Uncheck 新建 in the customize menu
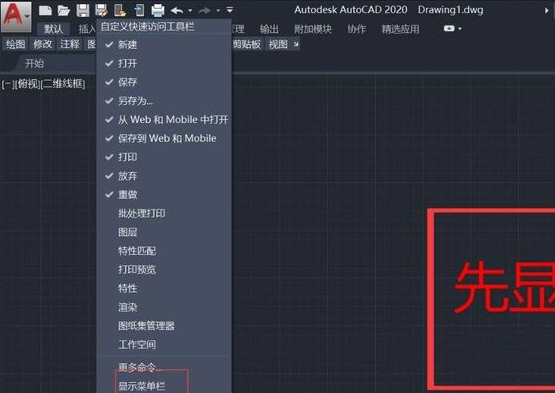This screenshot has width=555, height=393. (x=164, y=45)
